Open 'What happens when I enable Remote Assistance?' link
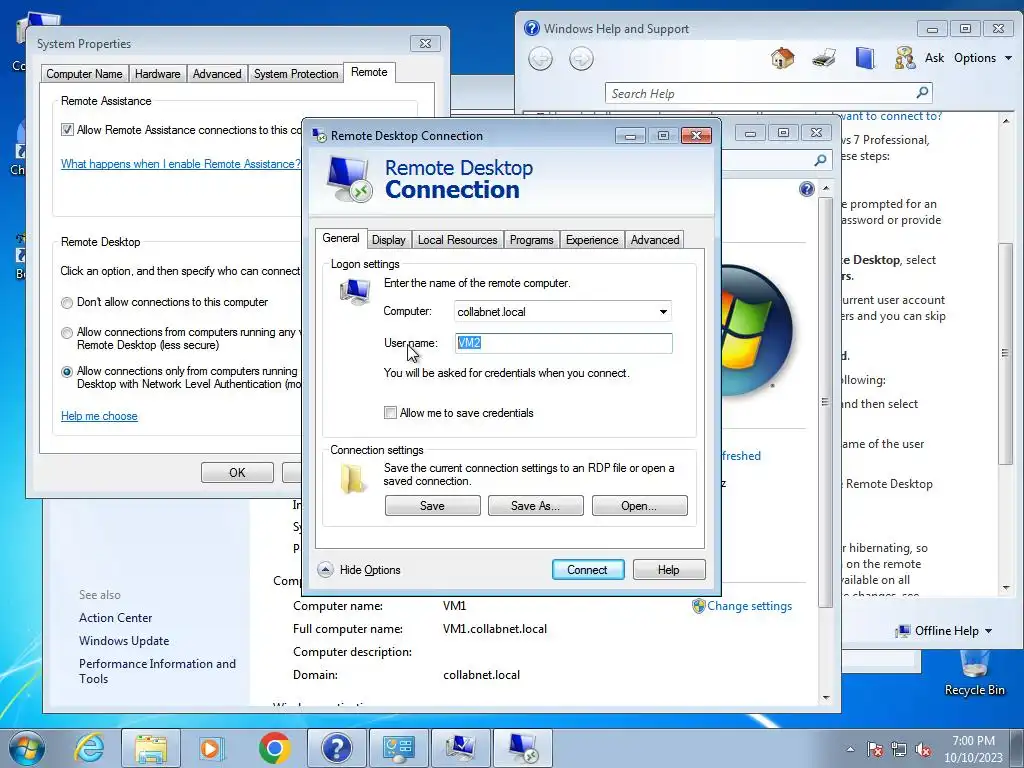Image resolution: width=1024 pixels, height=768 pixels. (x=181, y=164)
